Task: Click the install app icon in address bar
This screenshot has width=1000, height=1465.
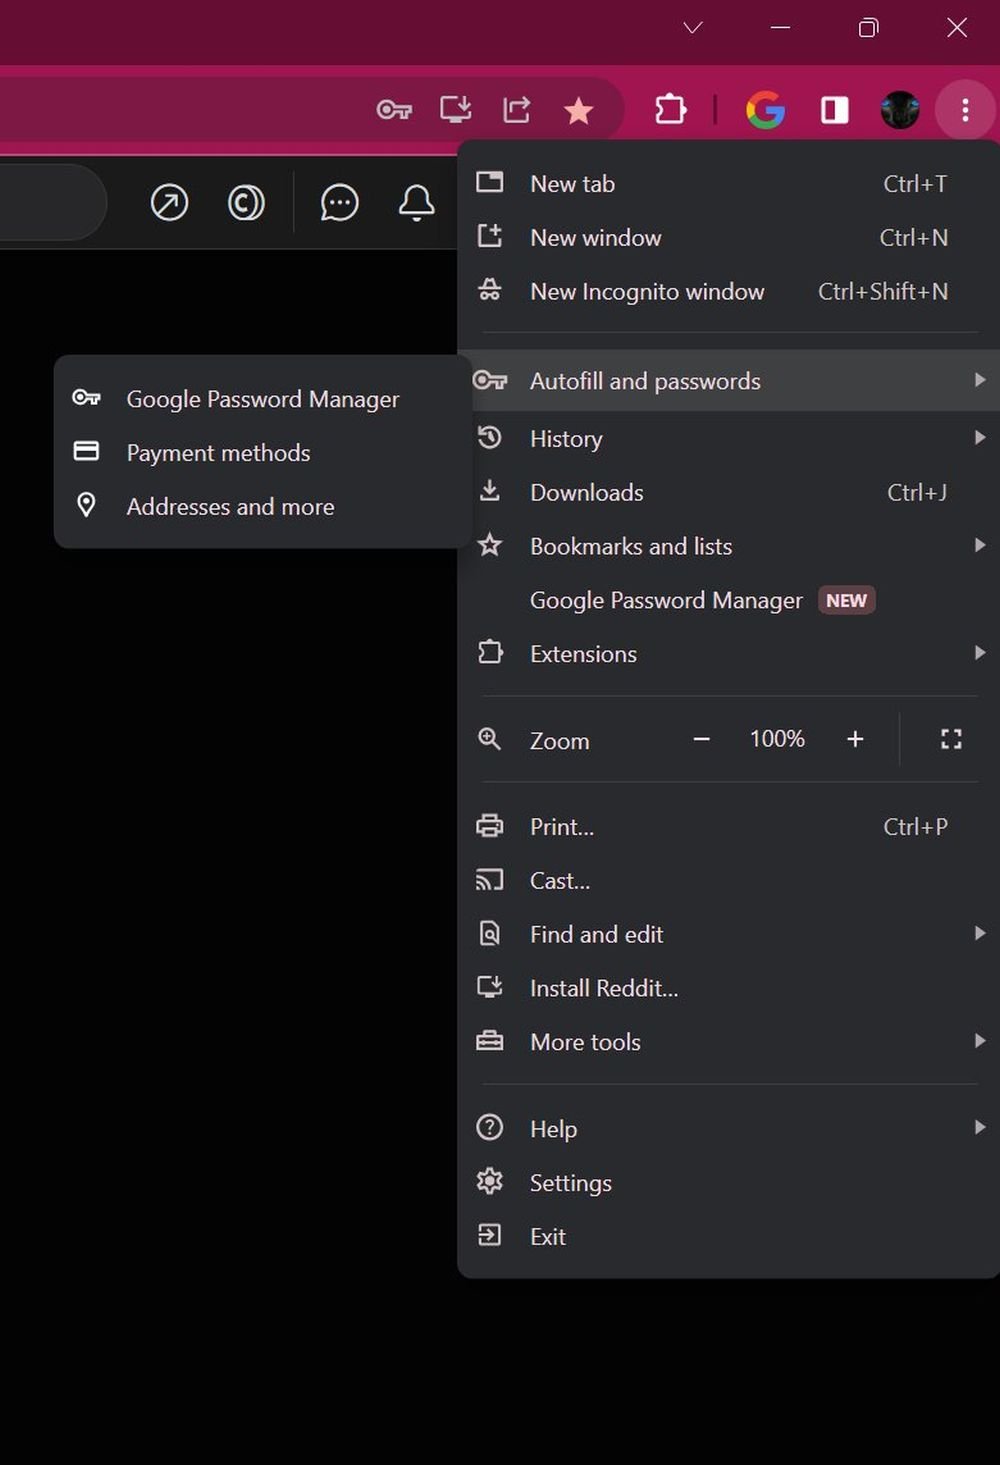Action: coord(456,109)
